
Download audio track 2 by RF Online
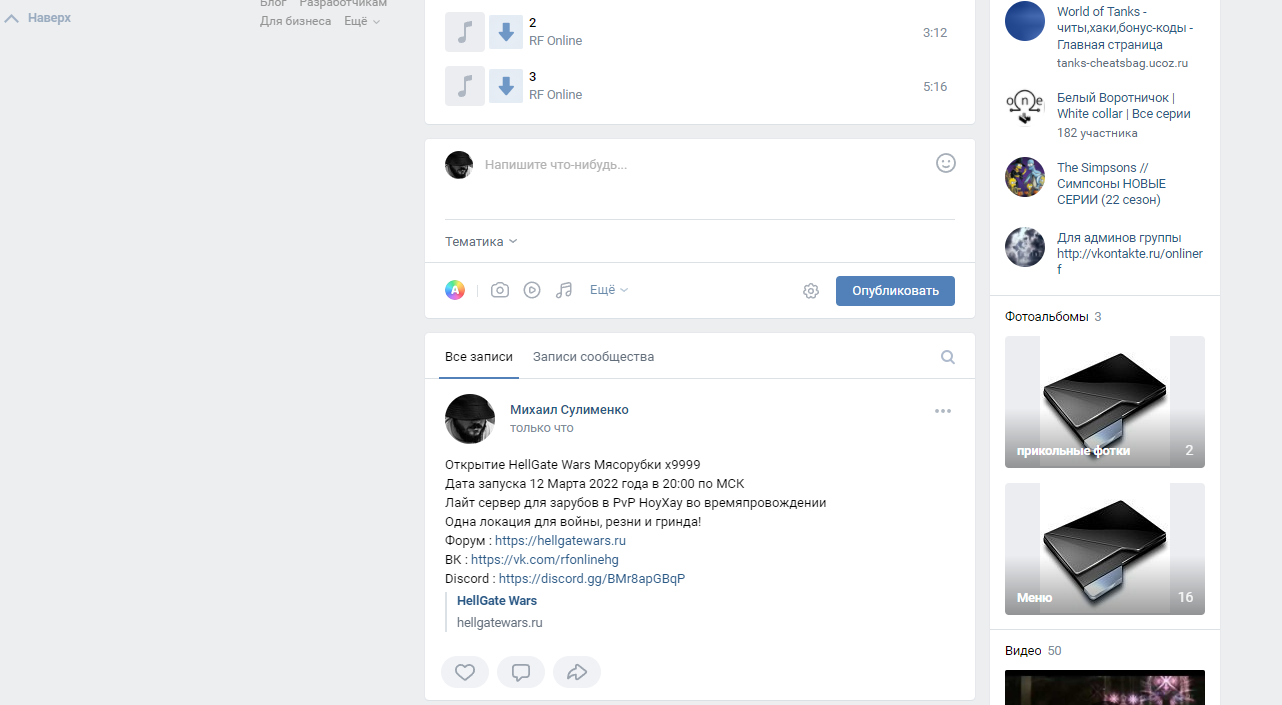point(506,32)
